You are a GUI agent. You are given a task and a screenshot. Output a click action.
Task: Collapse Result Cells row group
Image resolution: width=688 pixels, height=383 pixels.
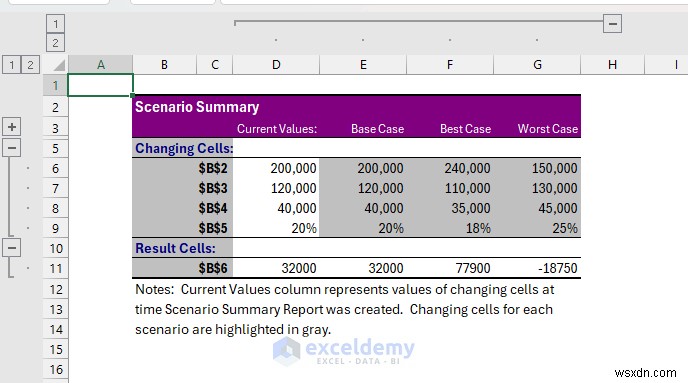12,248
